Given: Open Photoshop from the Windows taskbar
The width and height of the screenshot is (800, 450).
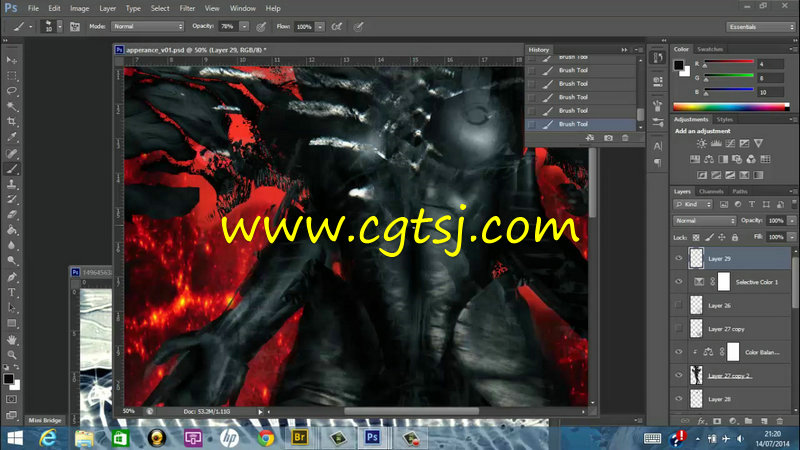Looking at the screenshot, I should [x=372, y=438].
